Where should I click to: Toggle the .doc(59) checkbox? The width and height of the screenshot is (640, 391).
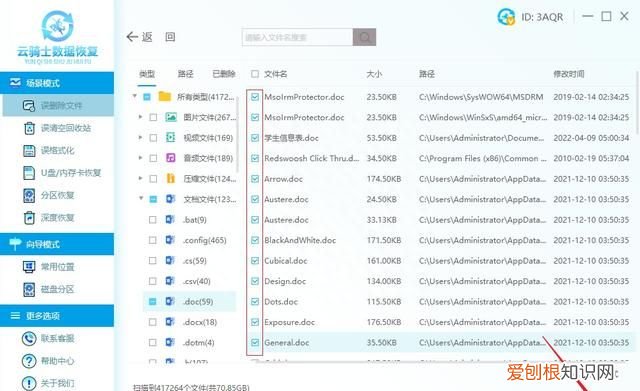coord(152,302)
